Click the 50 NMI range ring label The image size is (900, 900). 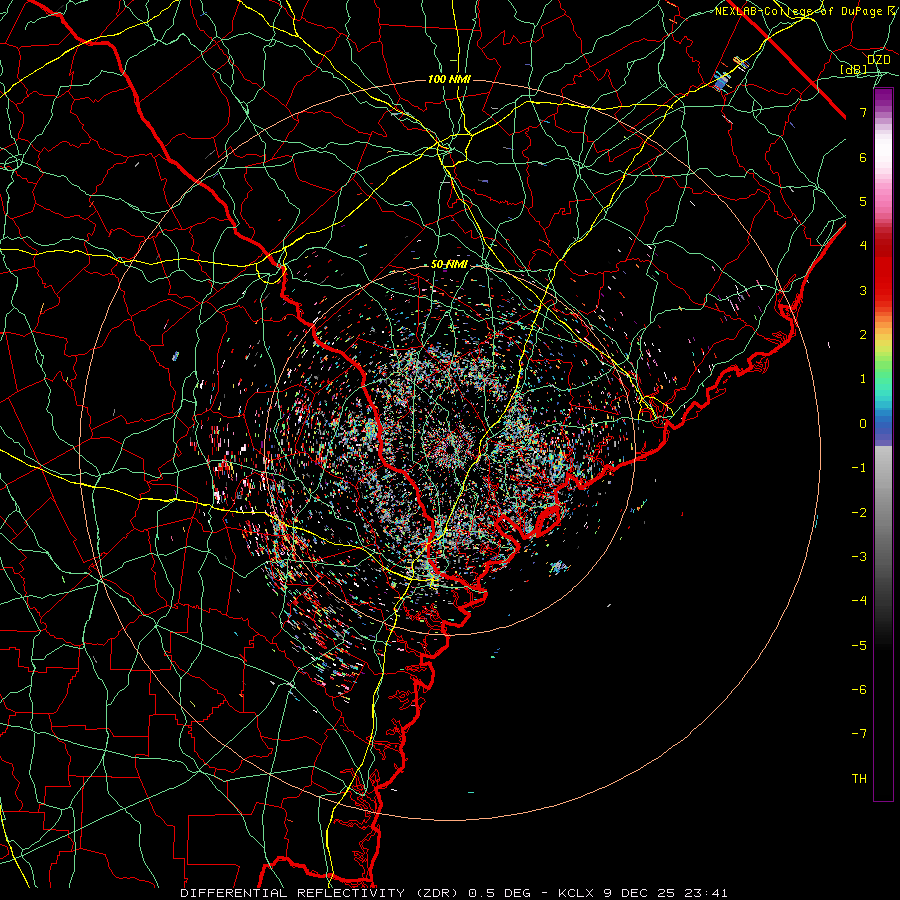pos(449,265)
